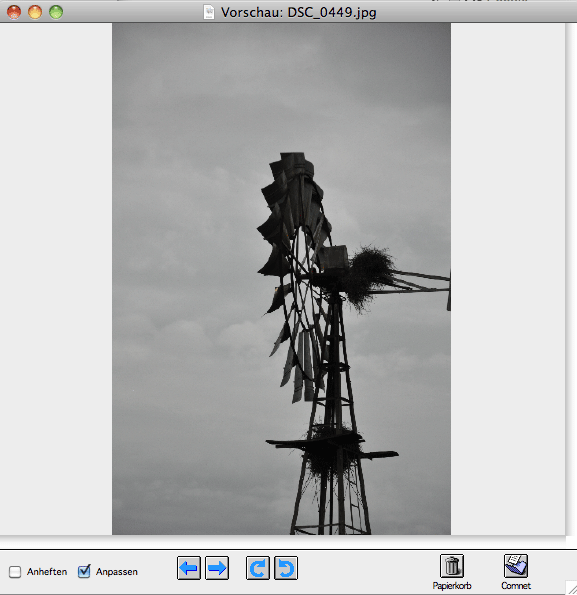
Task: Click the resize grip in window corner
Action: coord(571,588)
